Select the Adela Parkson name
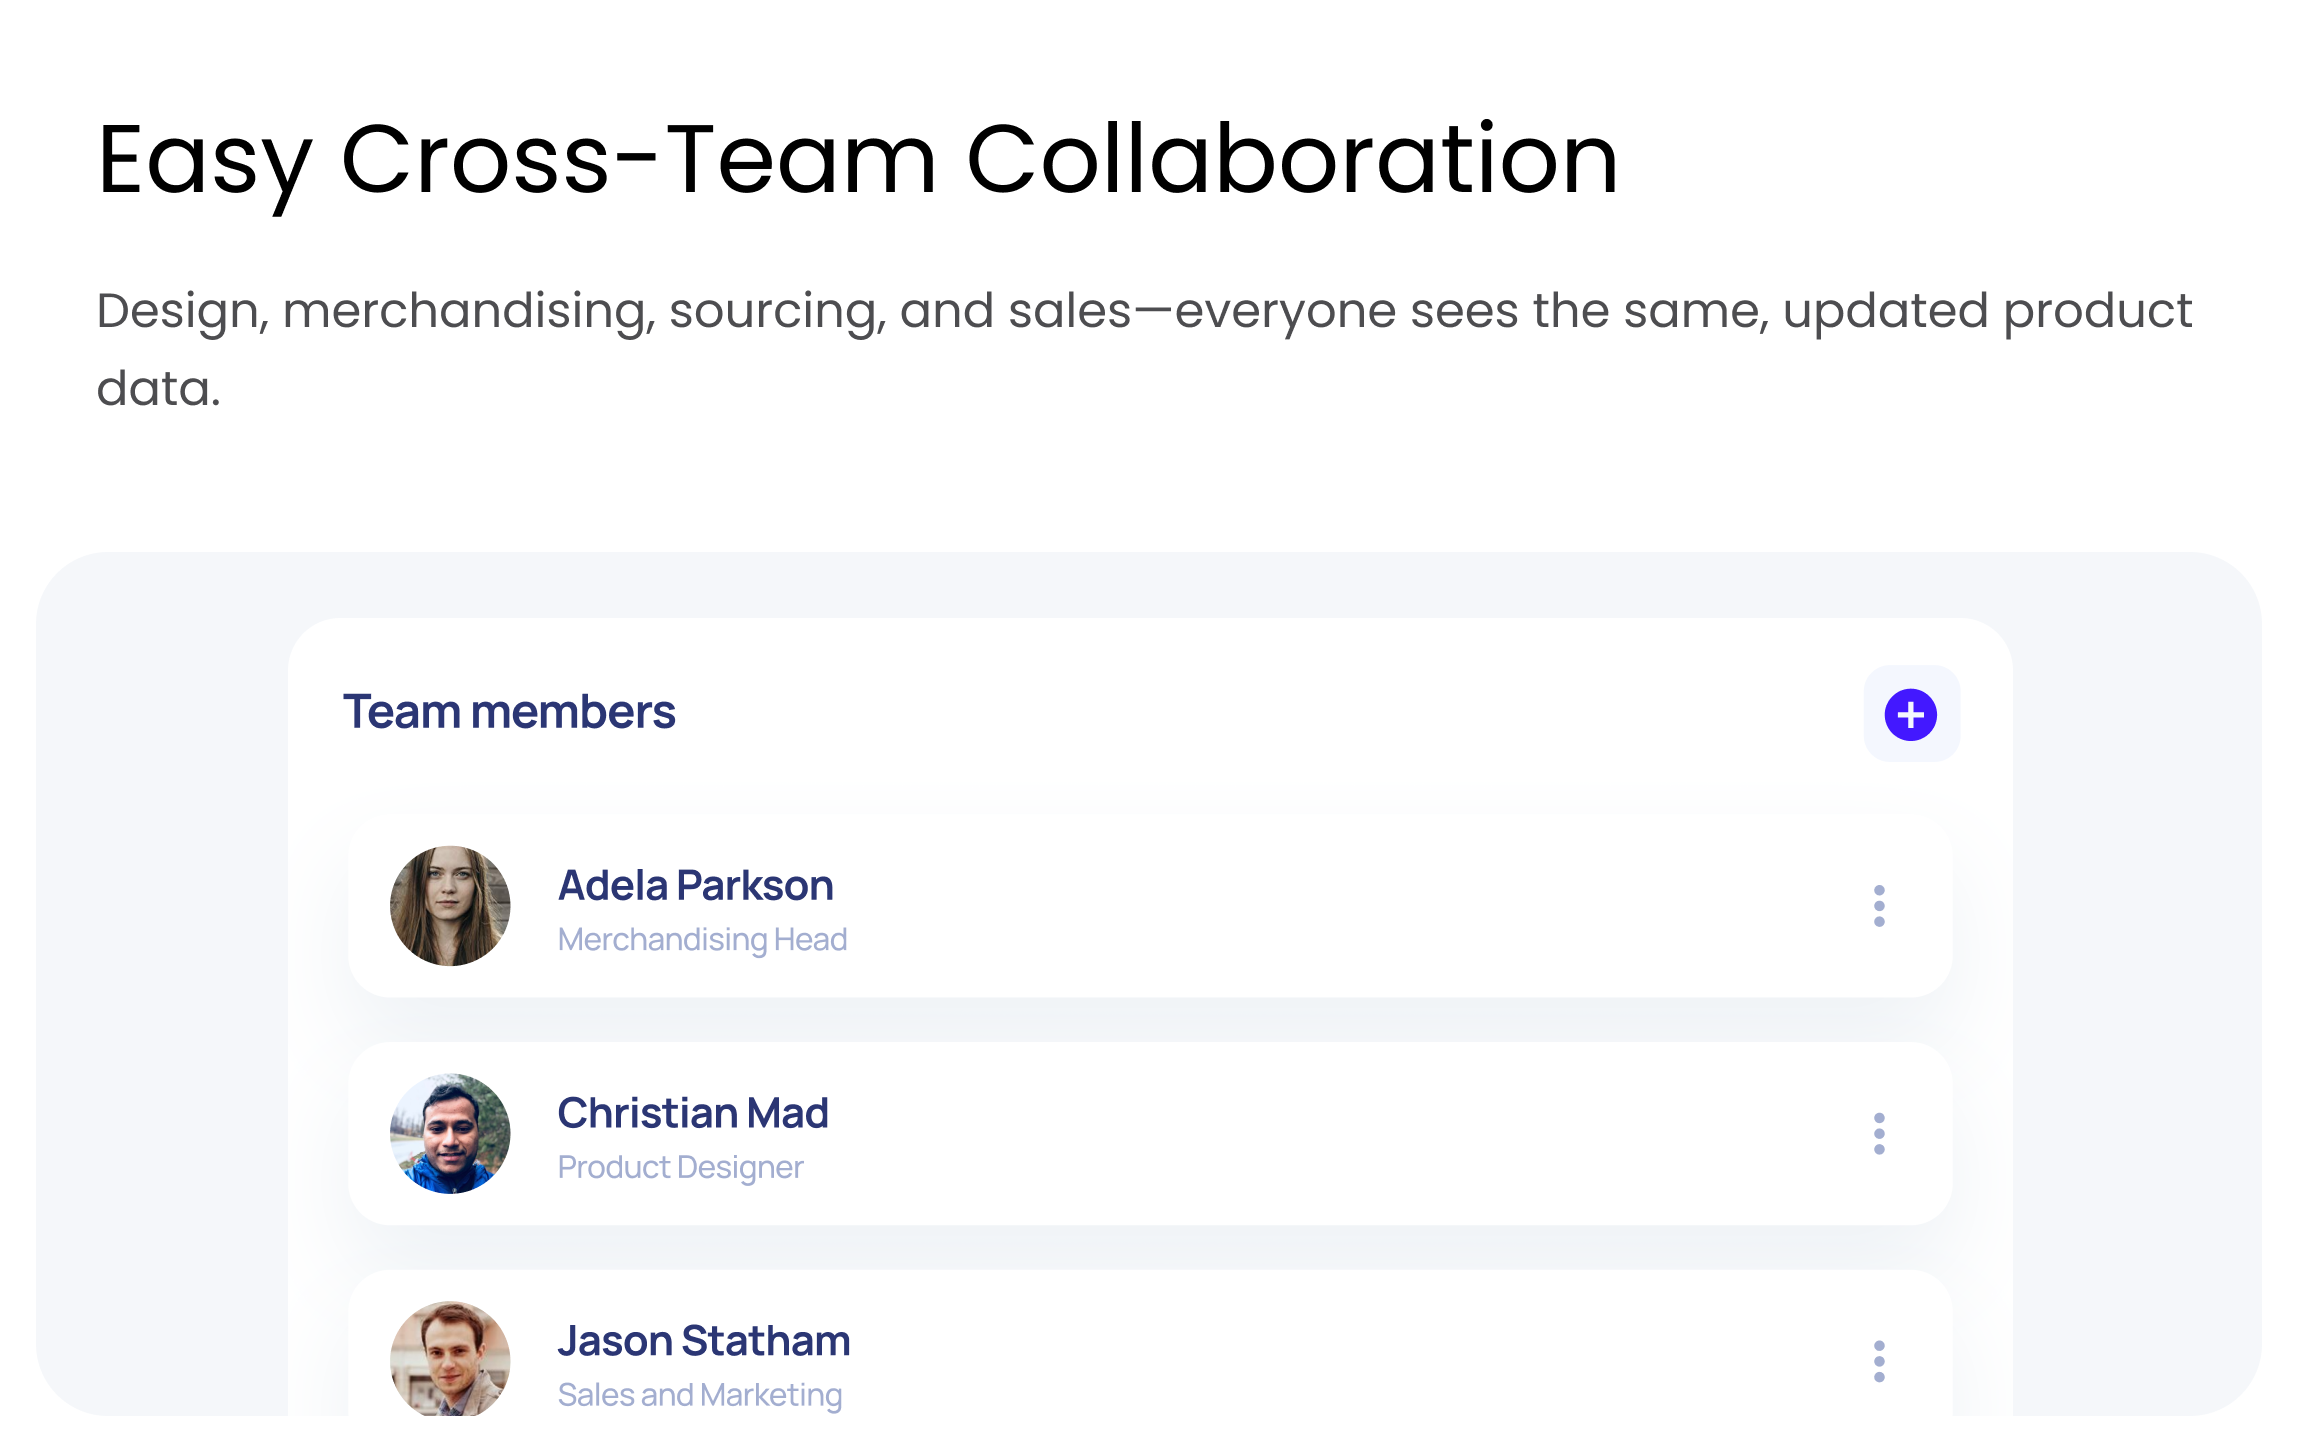Viewport: 2298px width, 1452px height. point(695,885)
